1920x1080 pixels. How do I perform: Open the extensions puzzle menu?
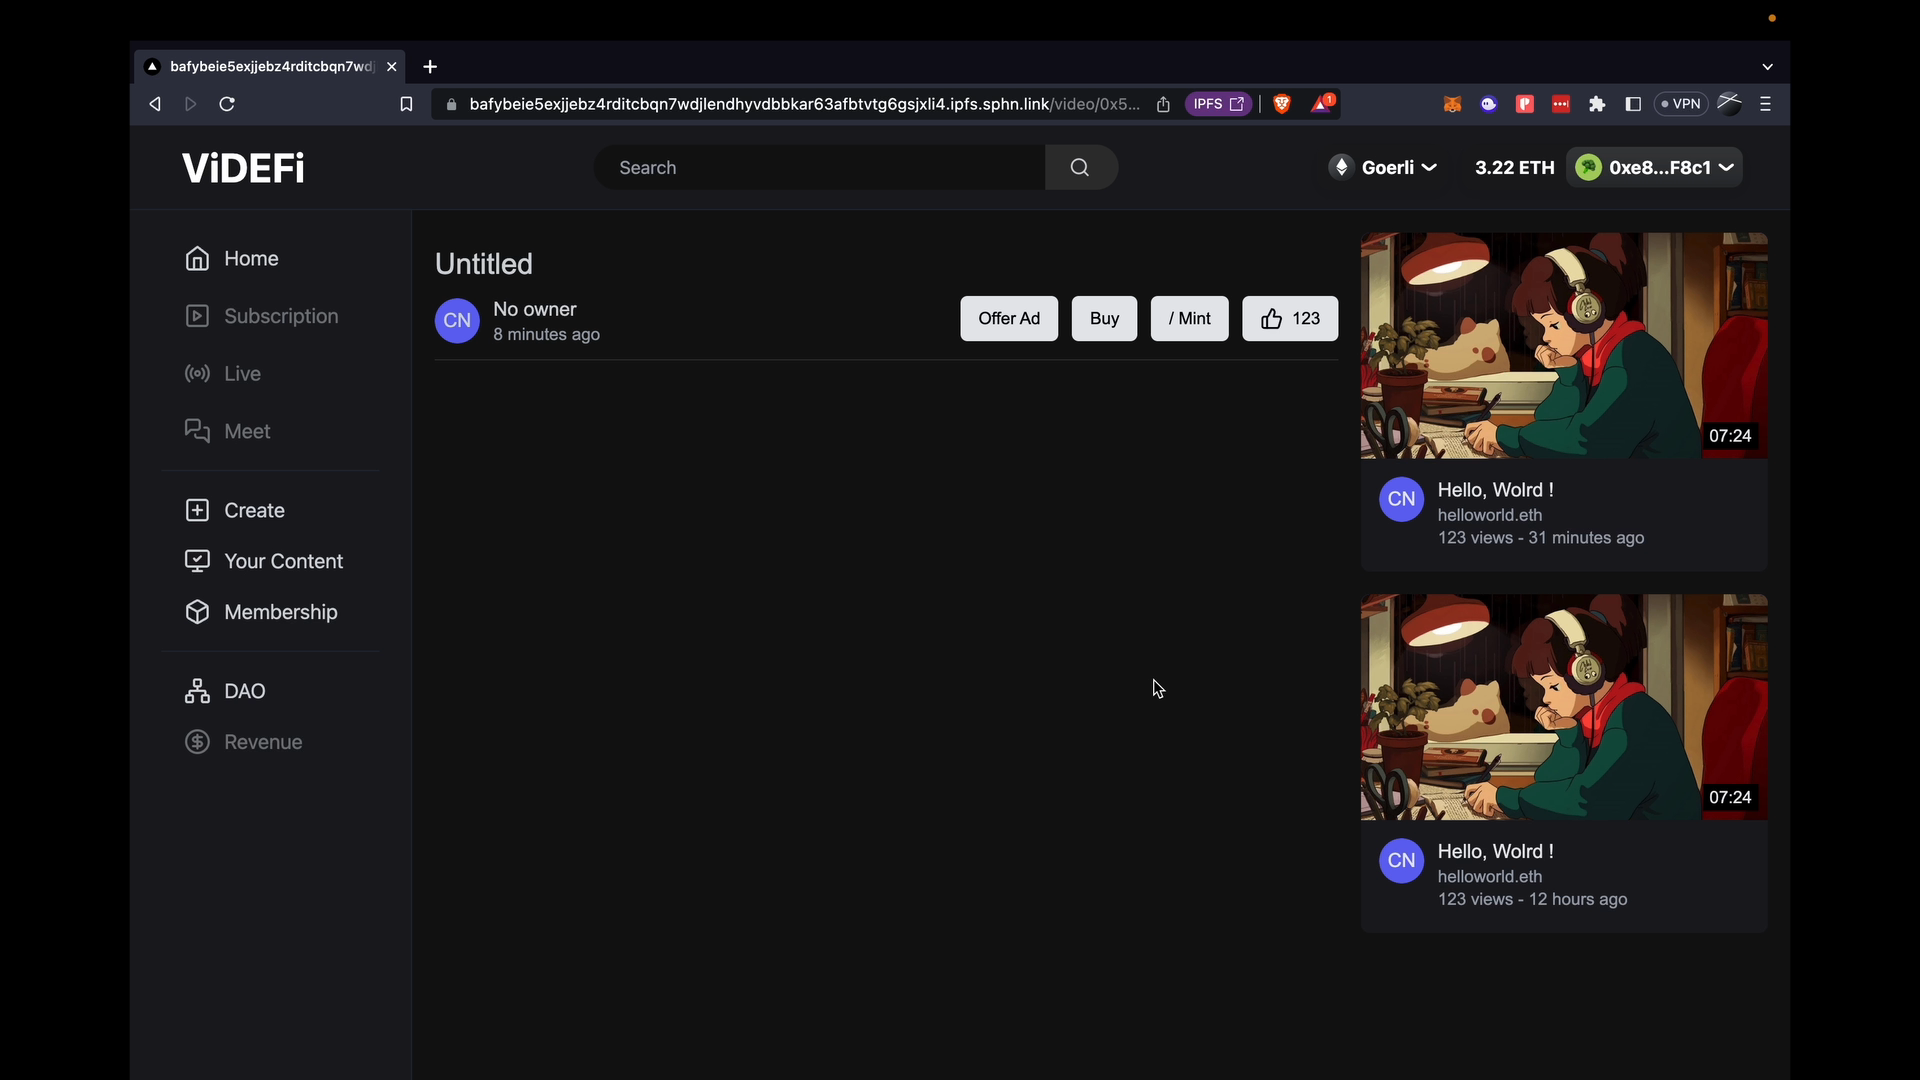[1597, 104]
